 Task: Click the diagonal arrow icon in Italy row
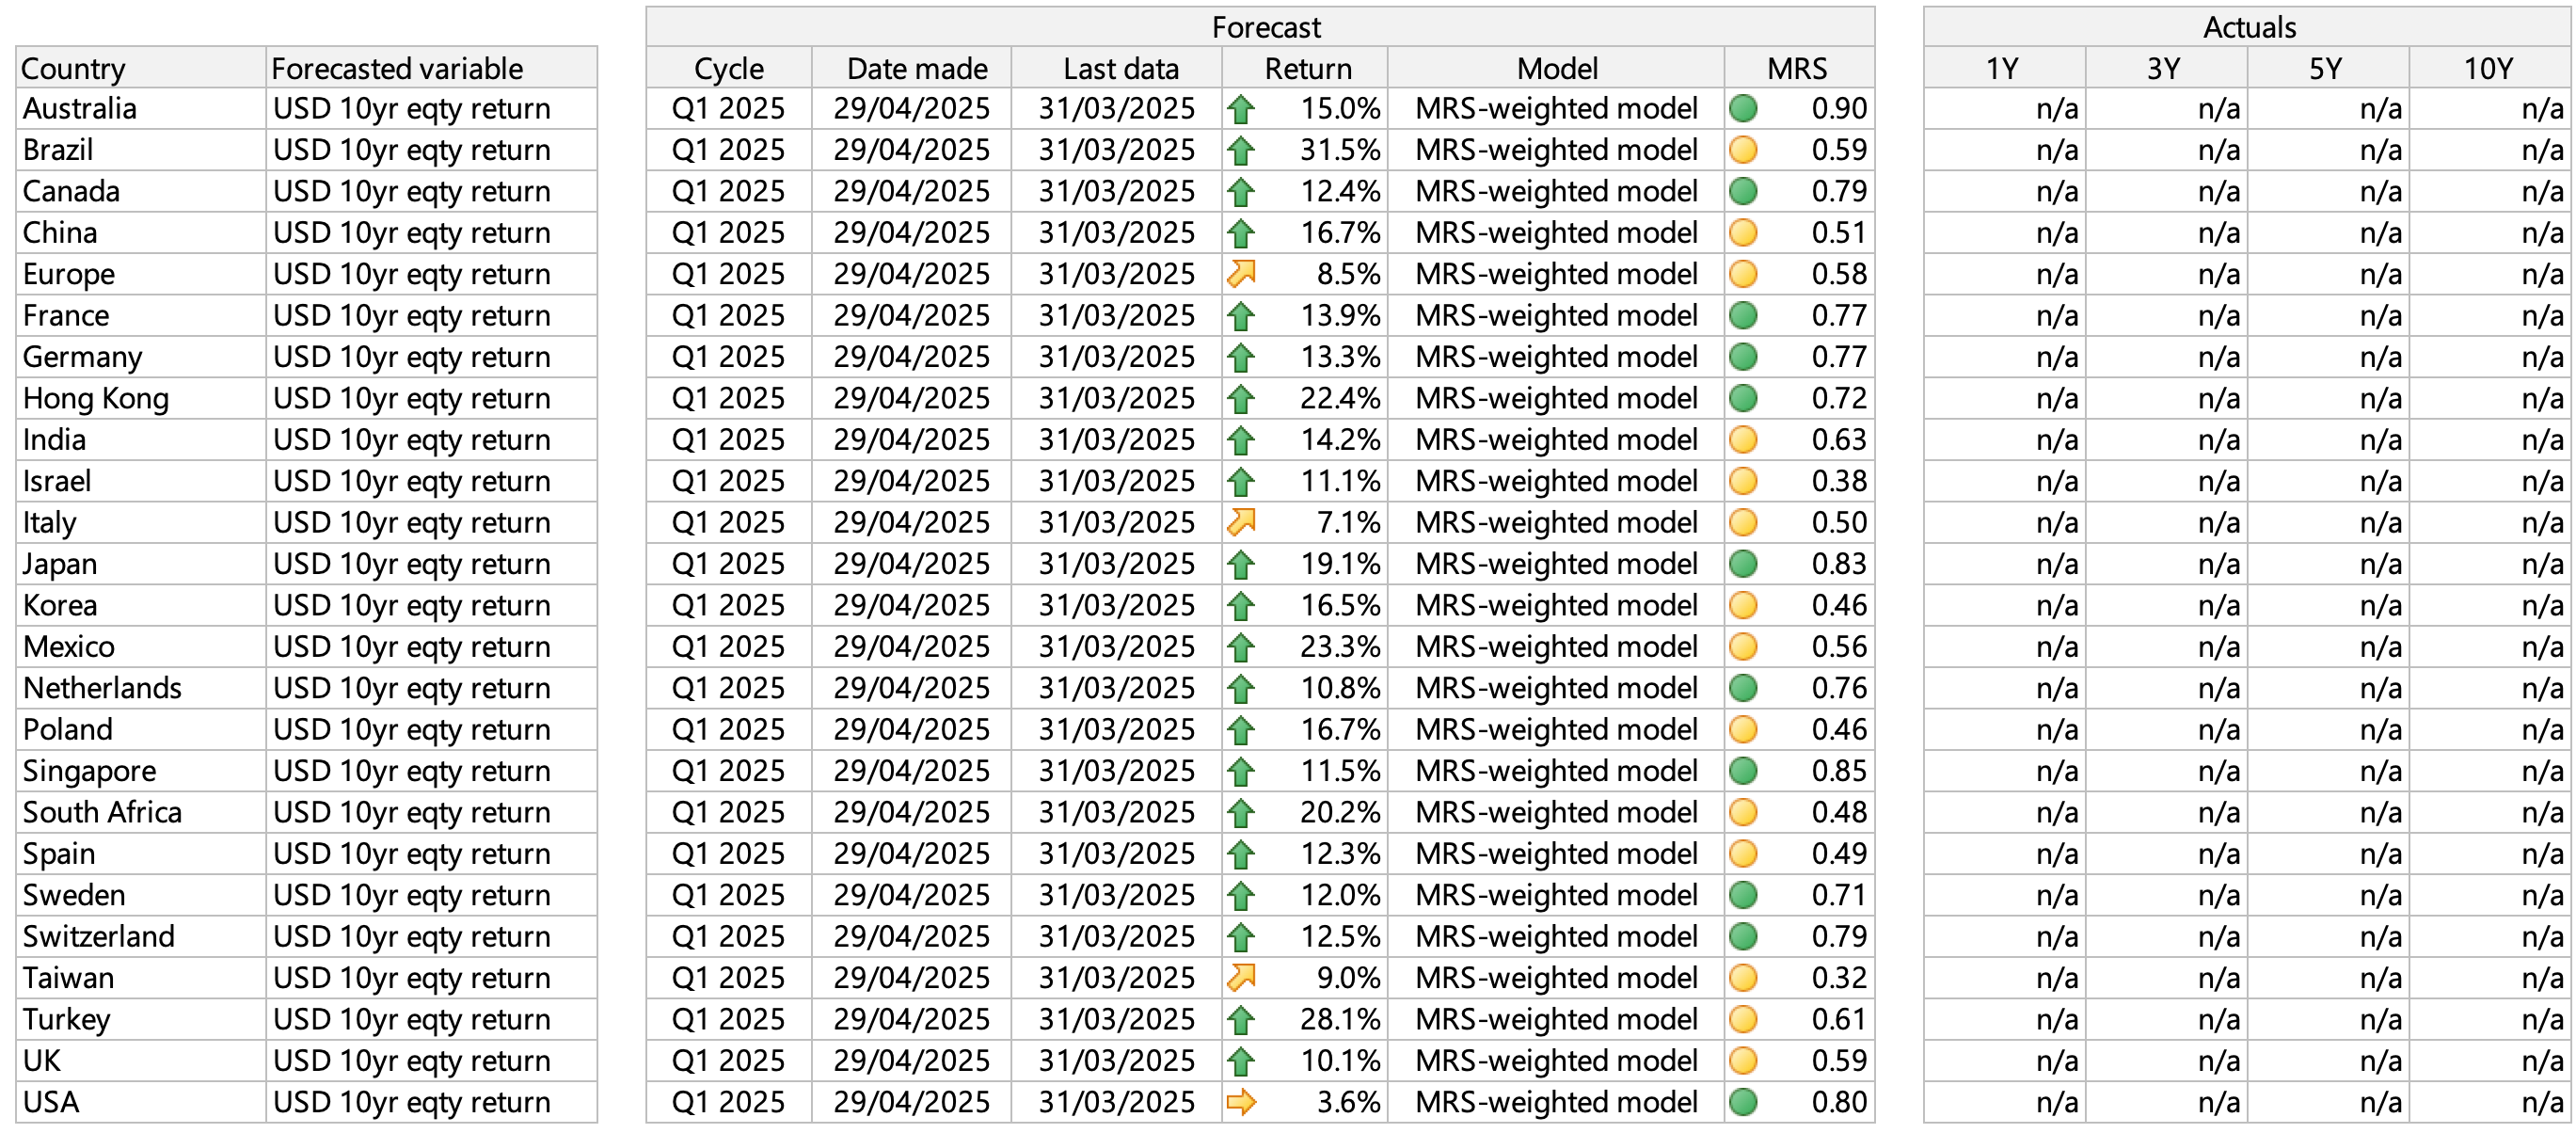[1241, 522]
